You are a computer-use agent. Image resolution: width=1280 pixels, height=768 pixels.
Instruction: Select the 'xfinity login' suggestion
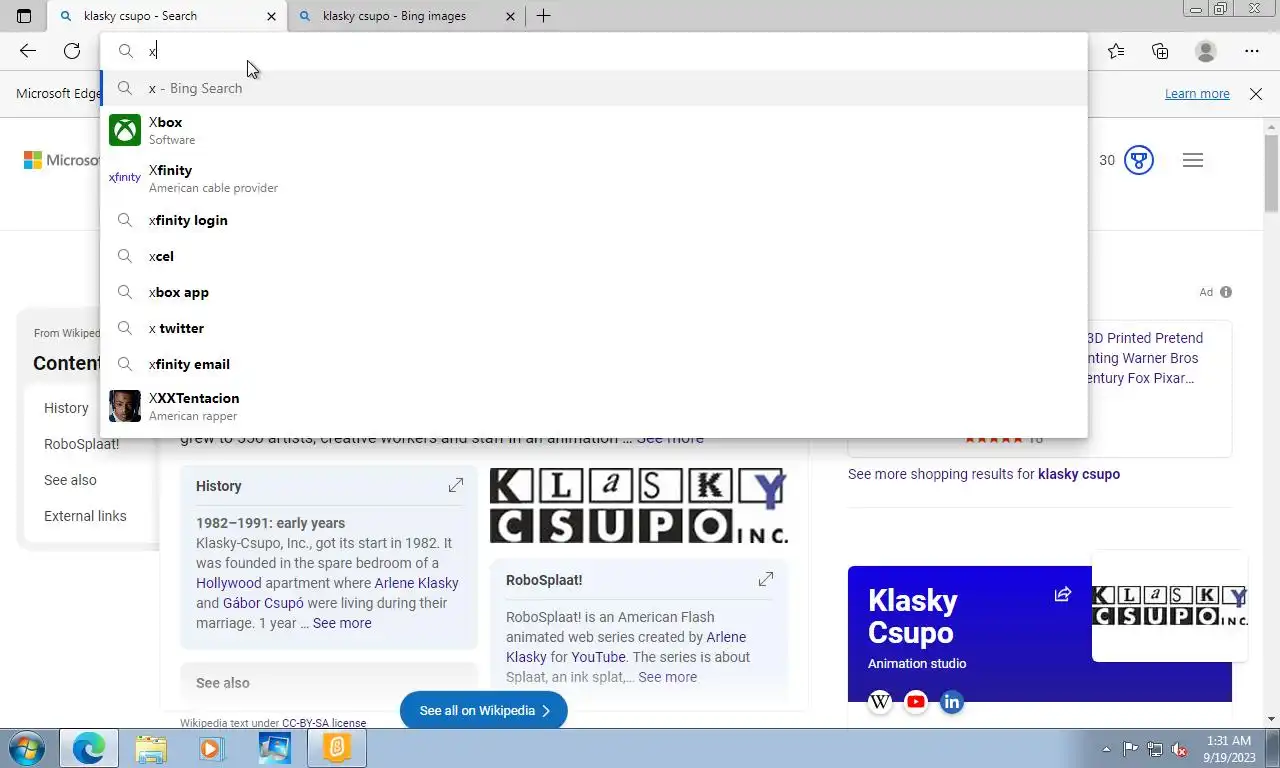[594, 220]
